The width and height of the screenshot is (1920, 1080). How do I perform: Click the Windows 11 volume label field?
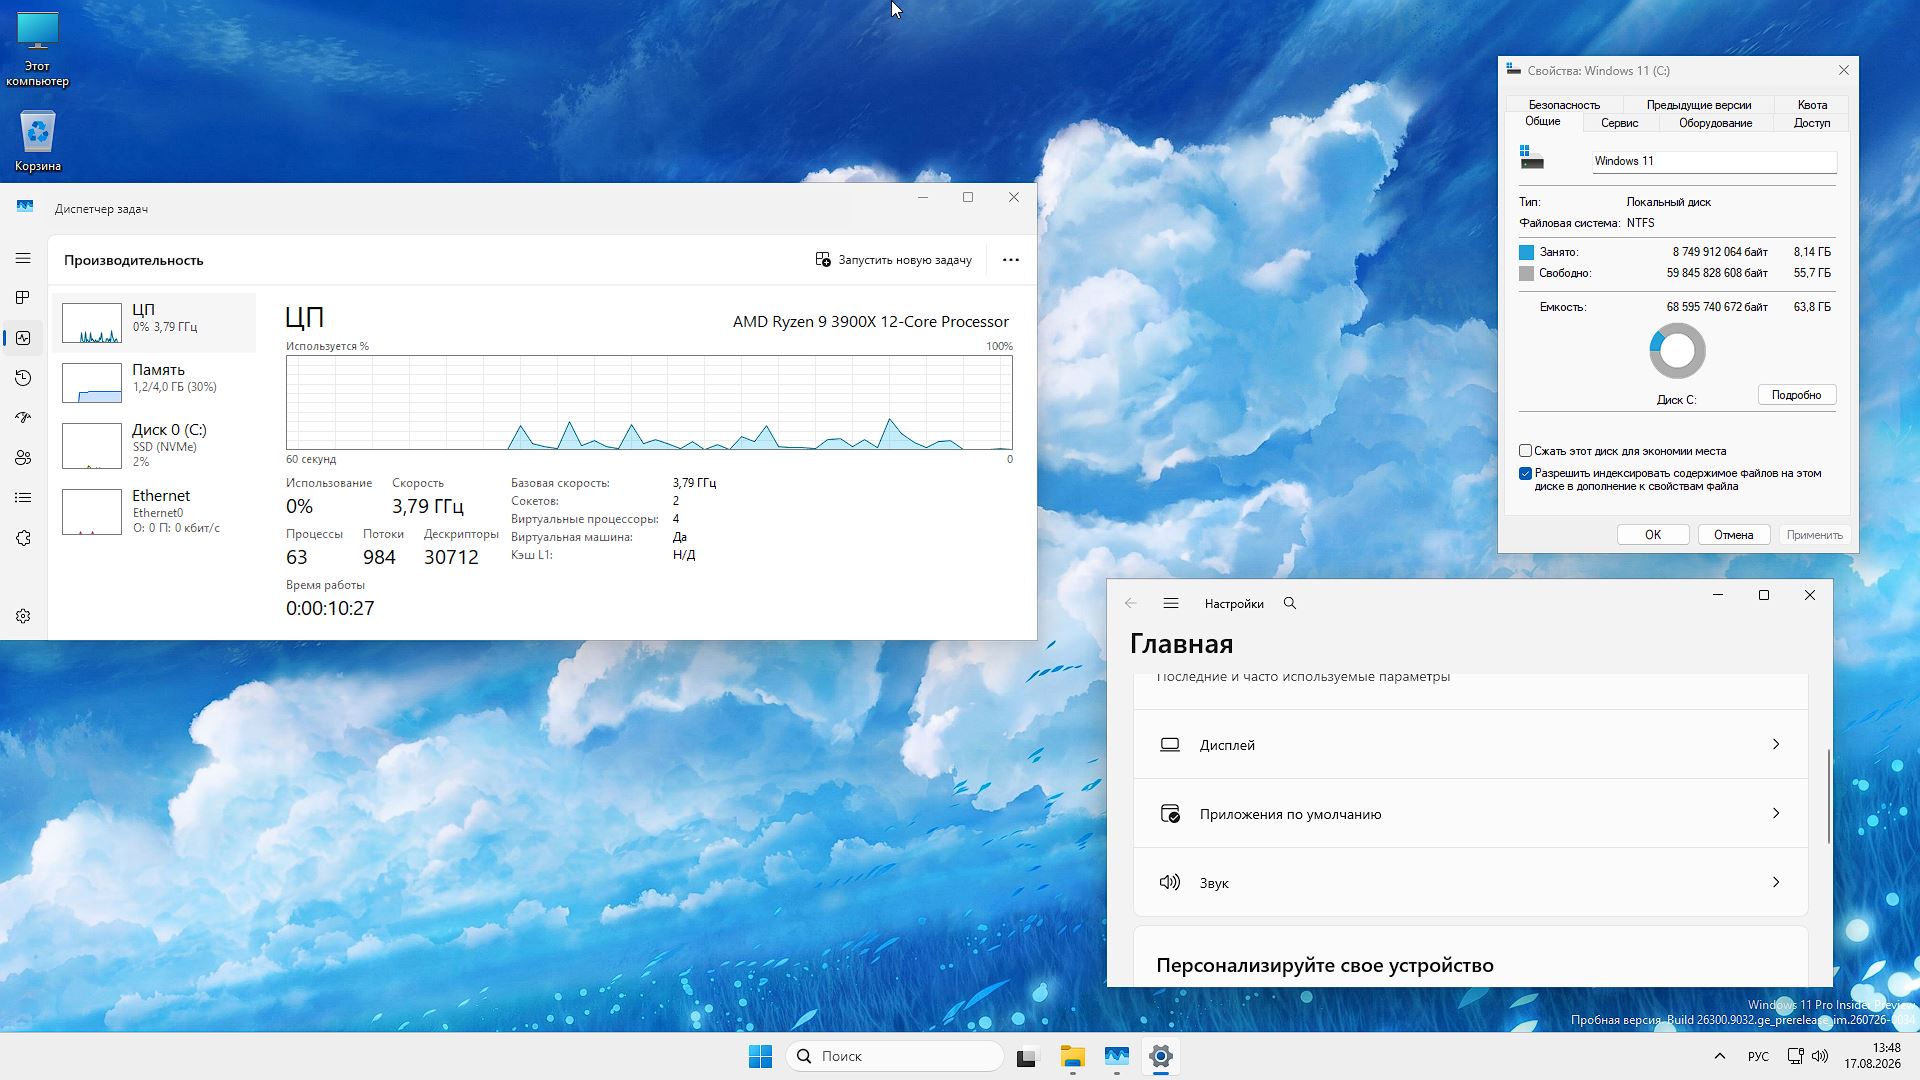coord(1714,161)
